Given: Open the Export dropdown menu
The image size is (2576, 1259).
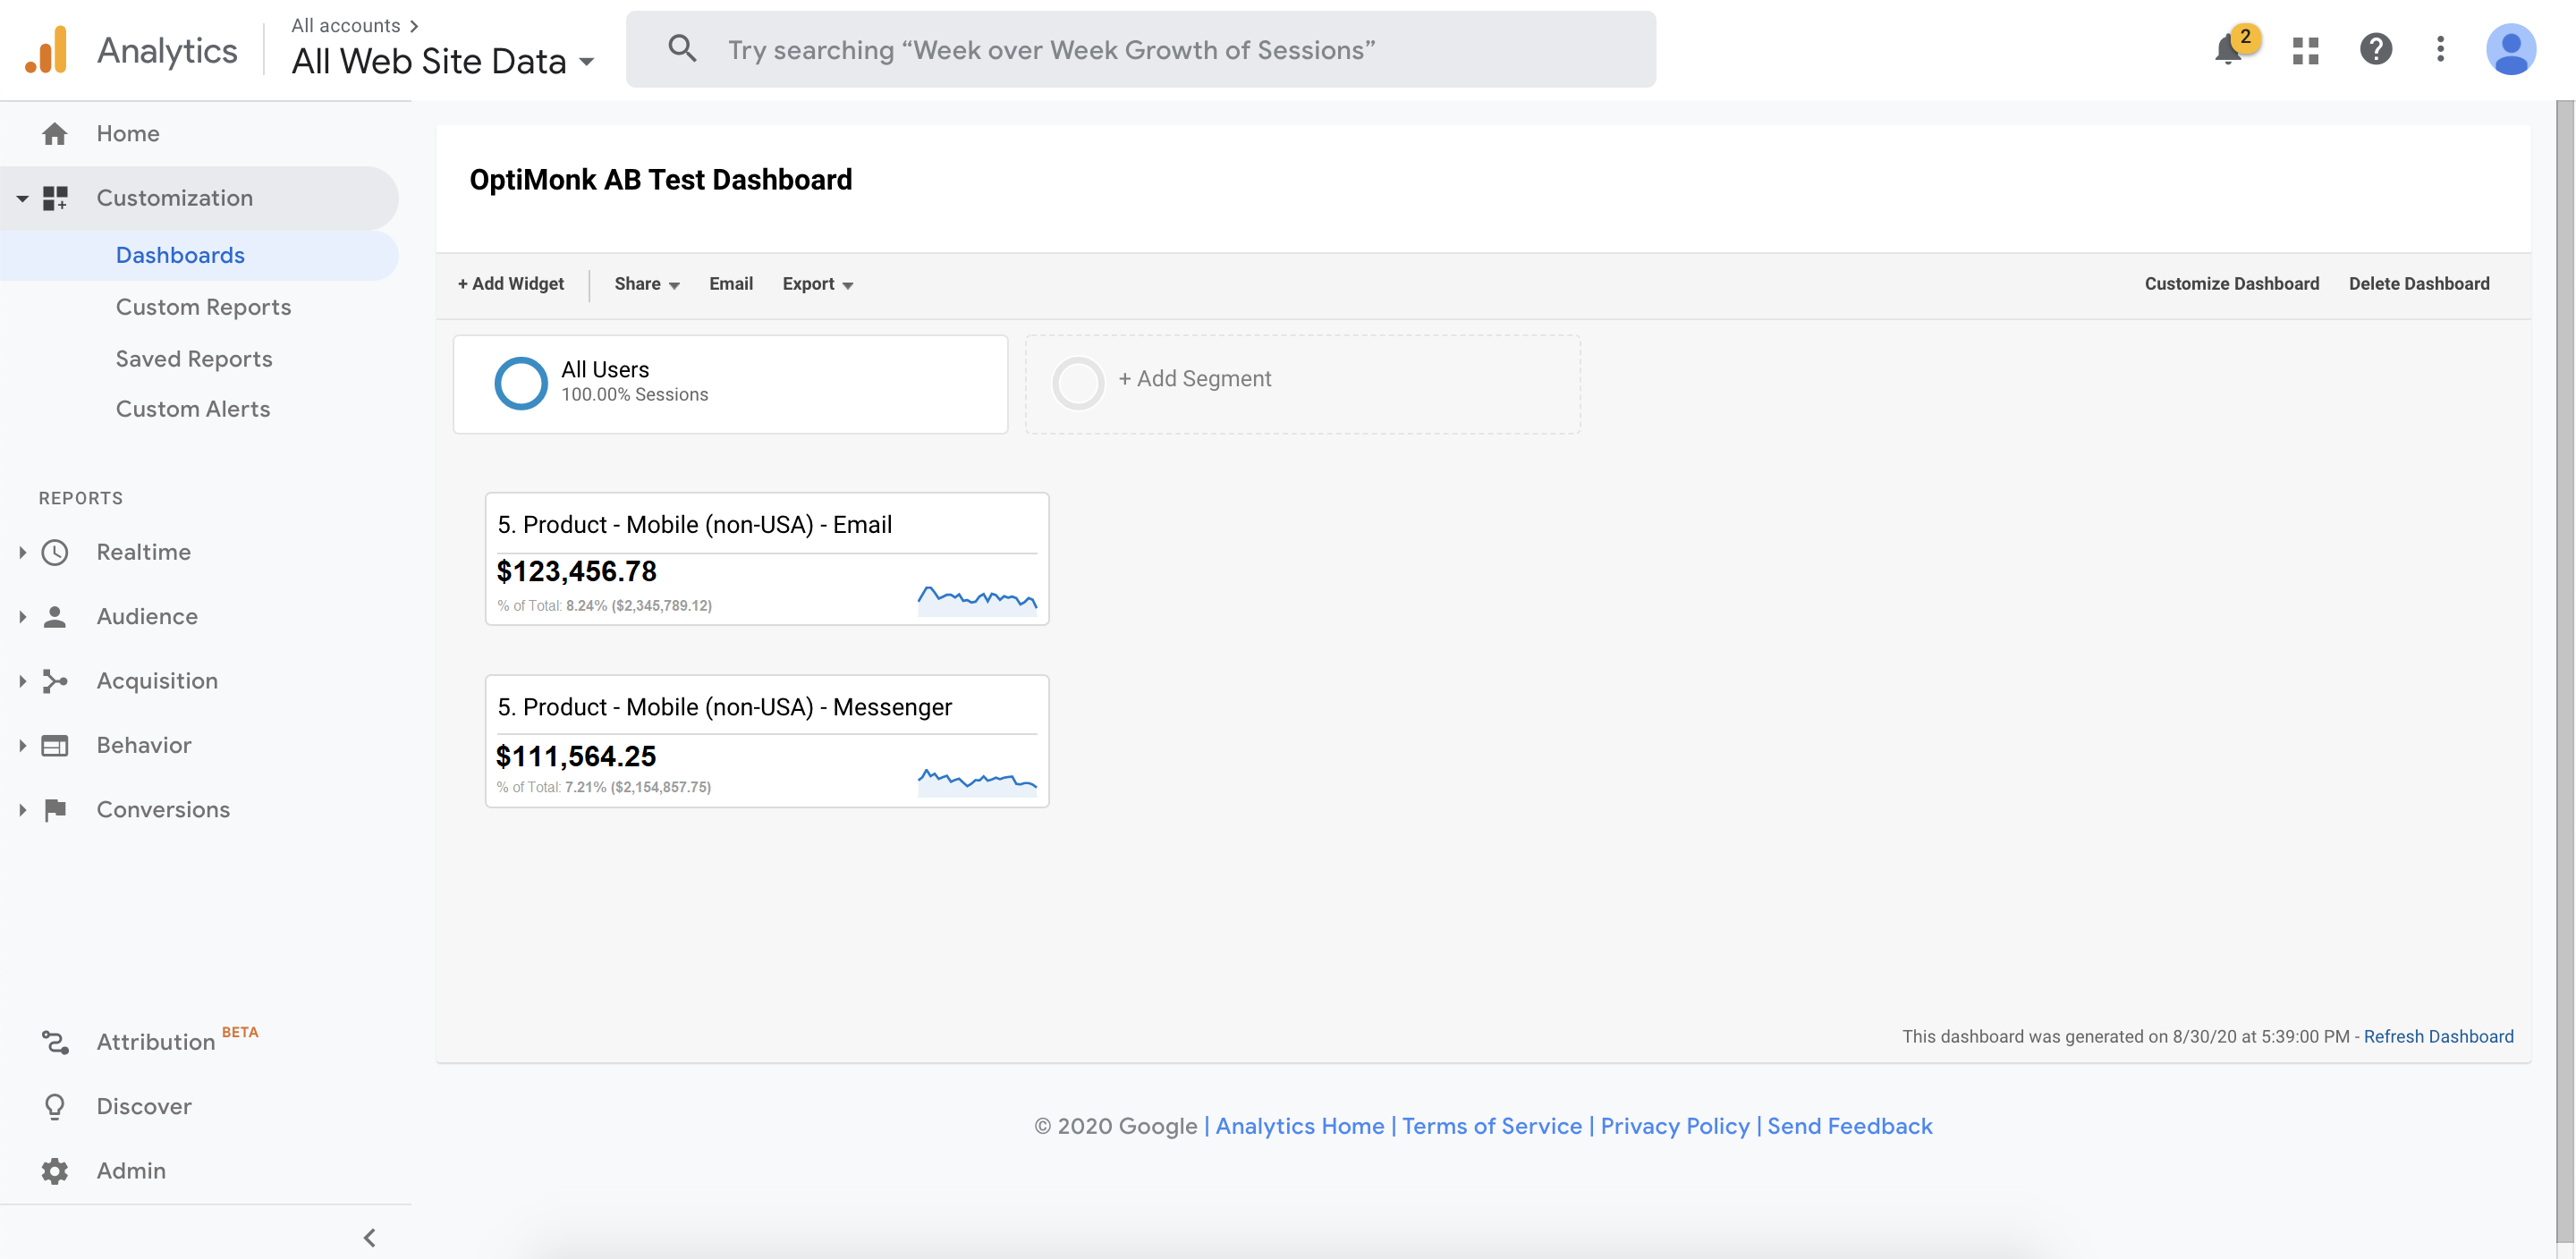Looking at the screenshot, I should (x=818, y=284).
